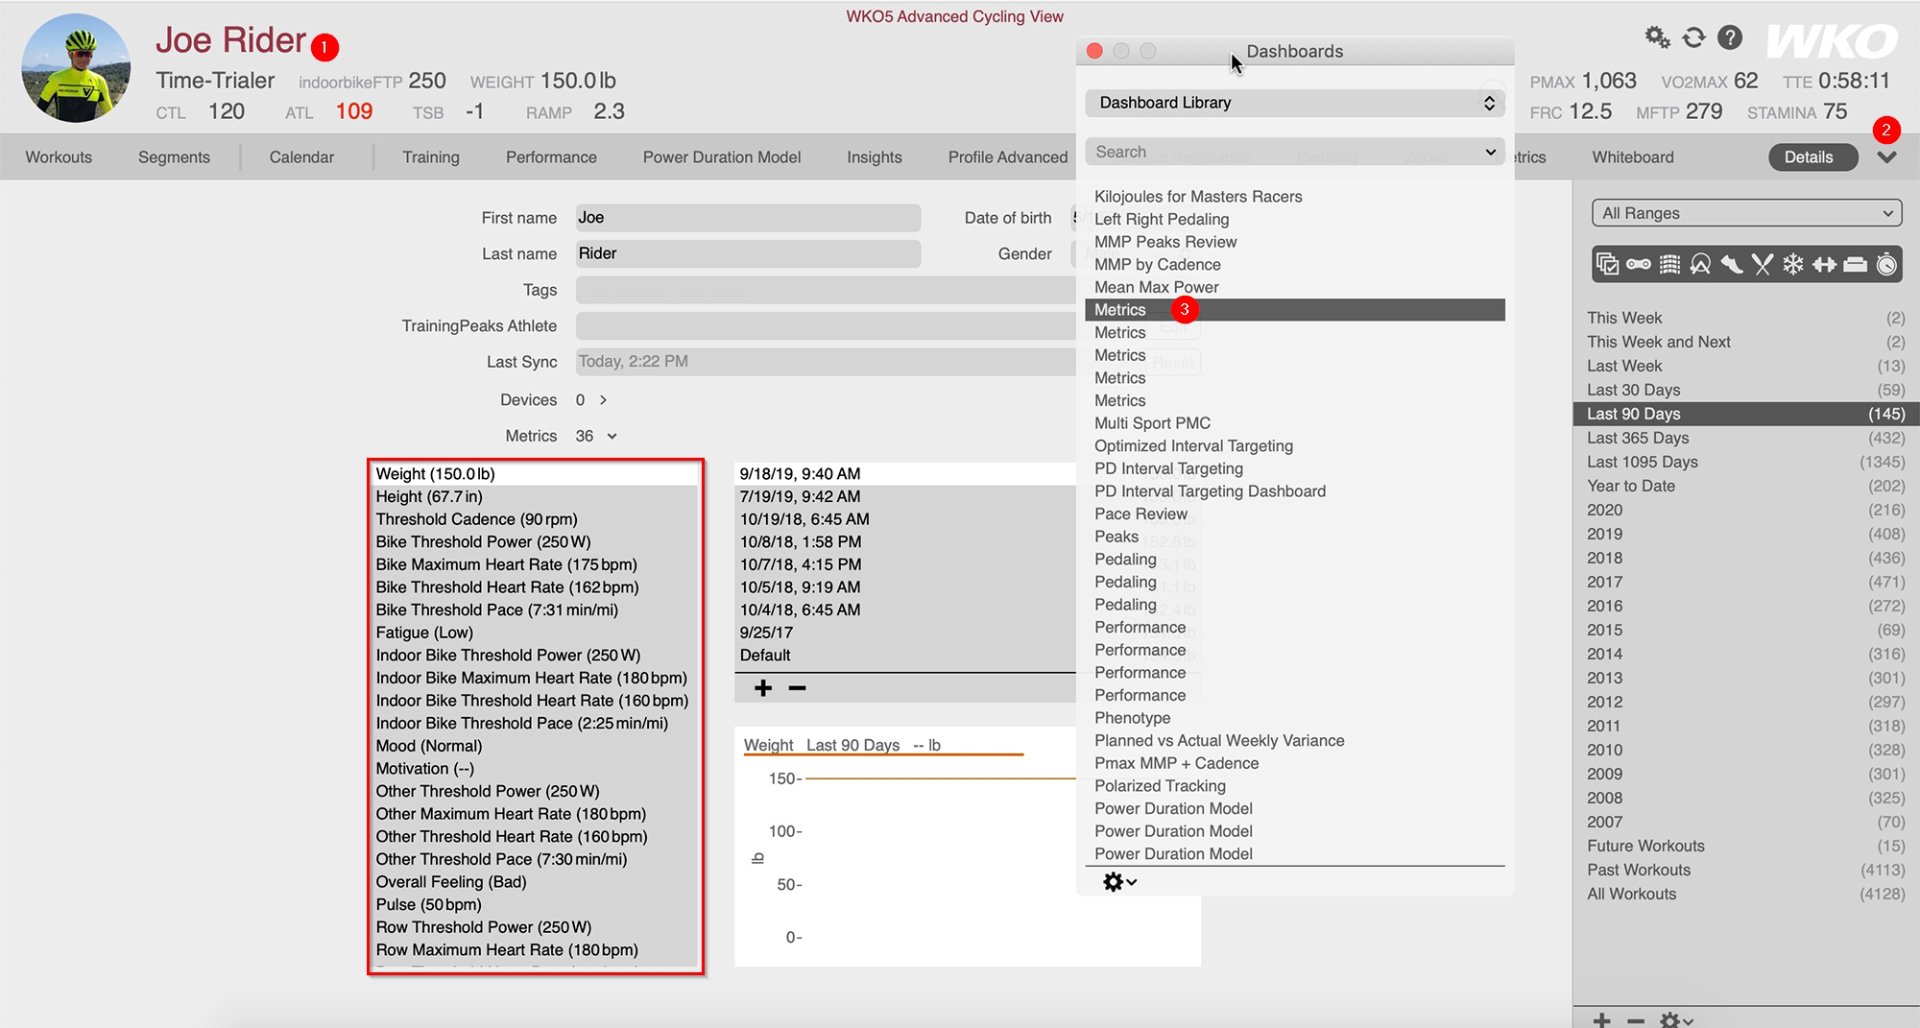Select the snowflake winter sport filter icon
The height and width of the screenshot is (1028, 1920).
point(1793,264)
